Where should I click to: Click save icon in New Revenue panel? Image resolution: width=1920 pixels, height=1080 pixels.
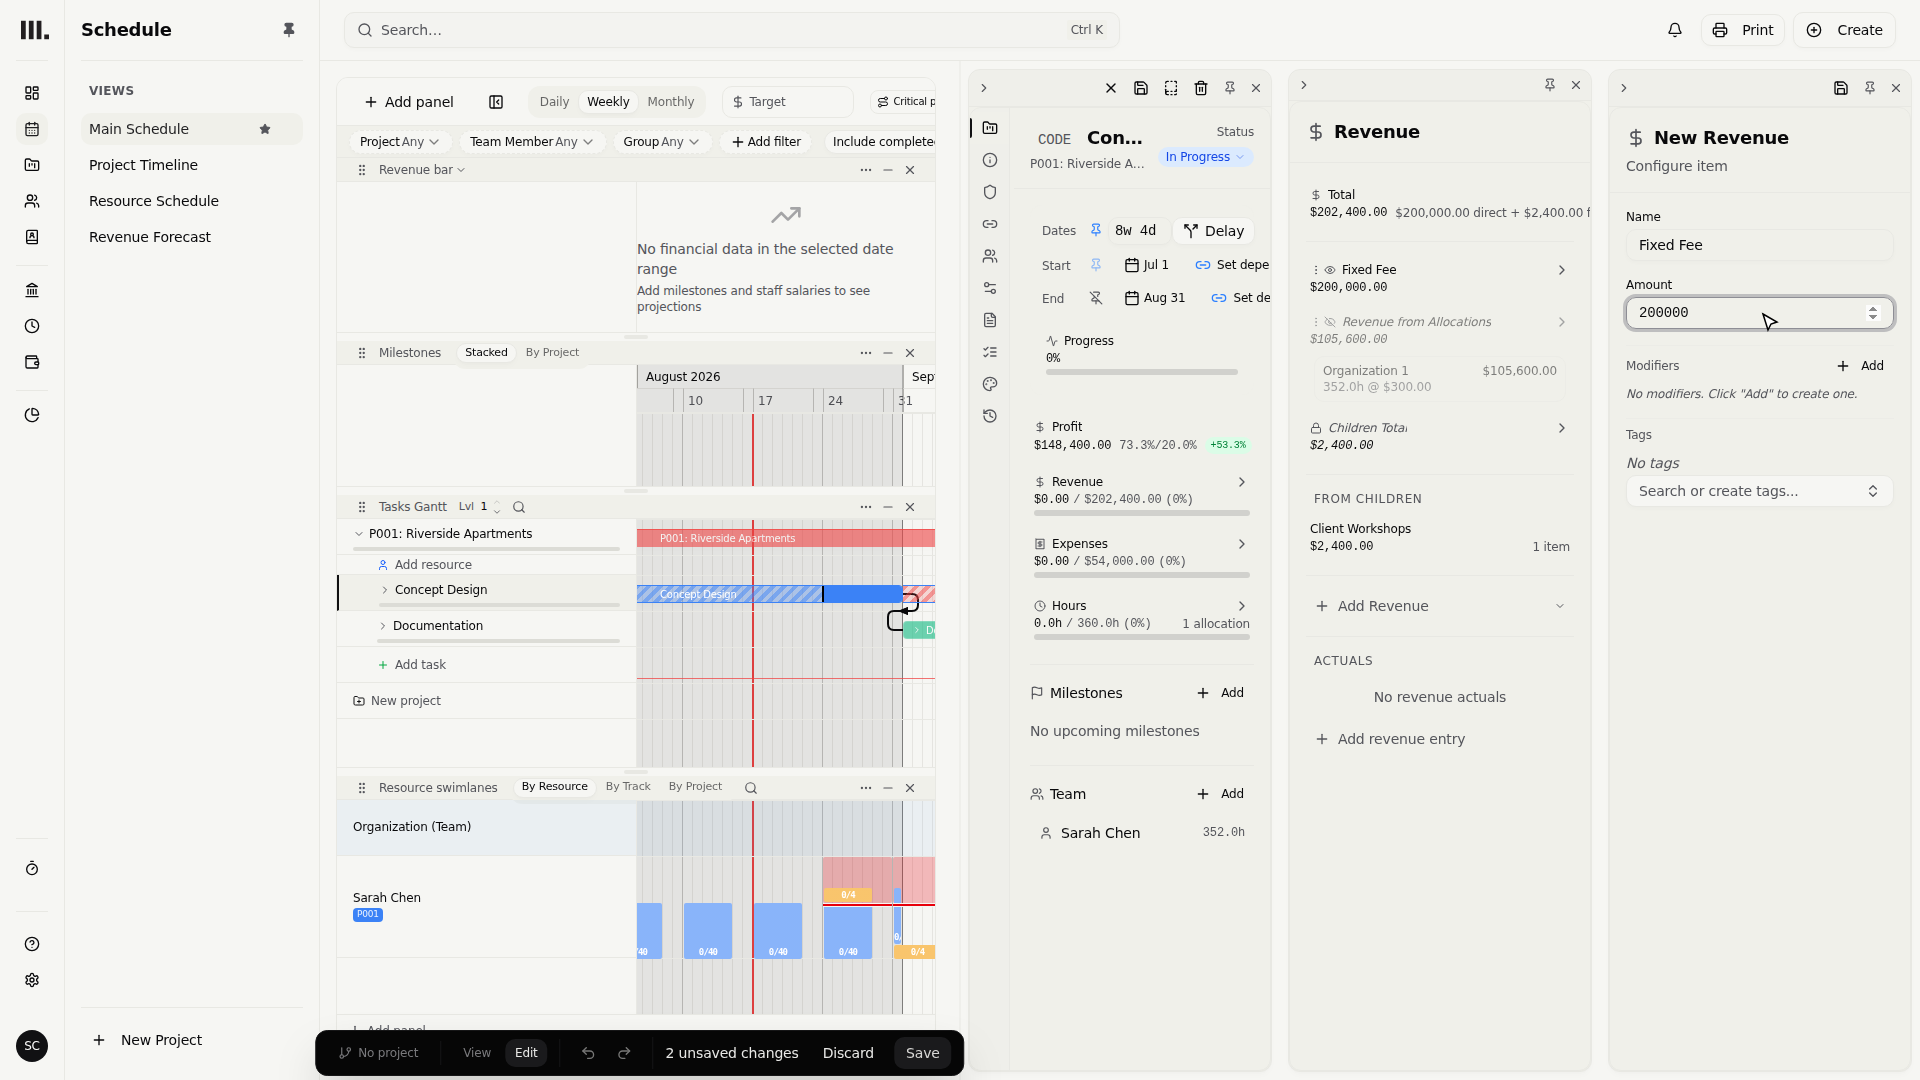1841,88
